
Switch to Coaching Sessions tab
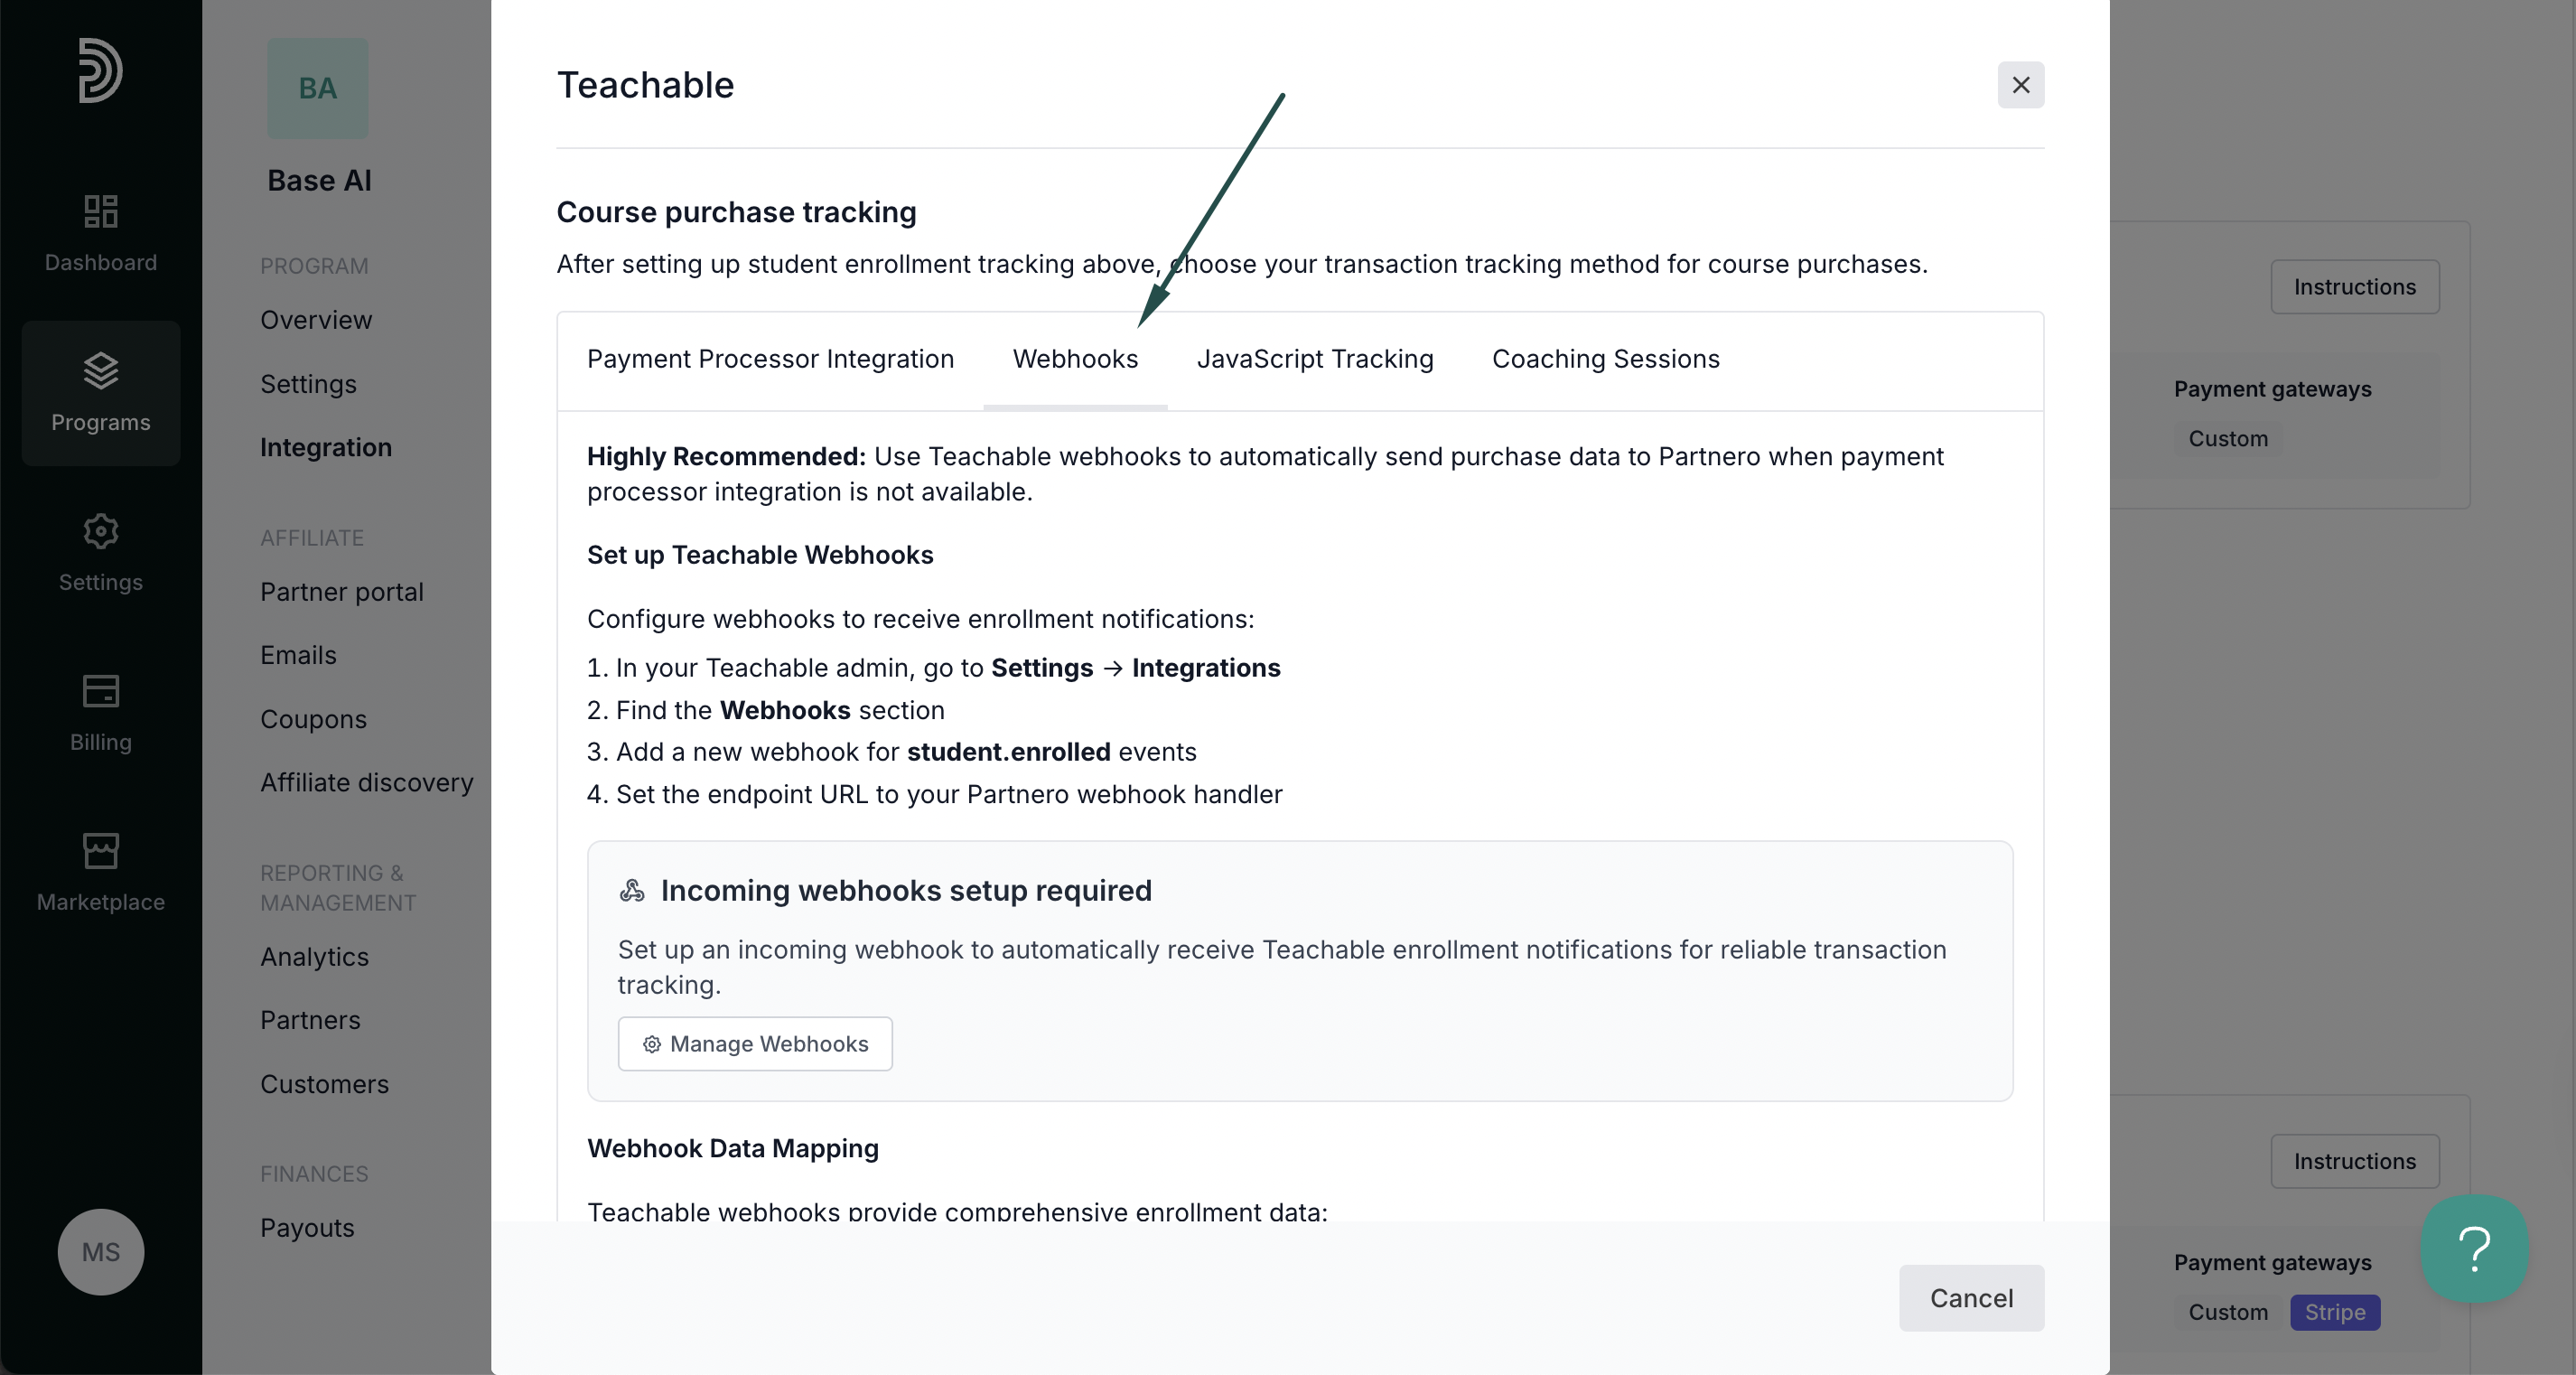click(x=1606, y=359)
